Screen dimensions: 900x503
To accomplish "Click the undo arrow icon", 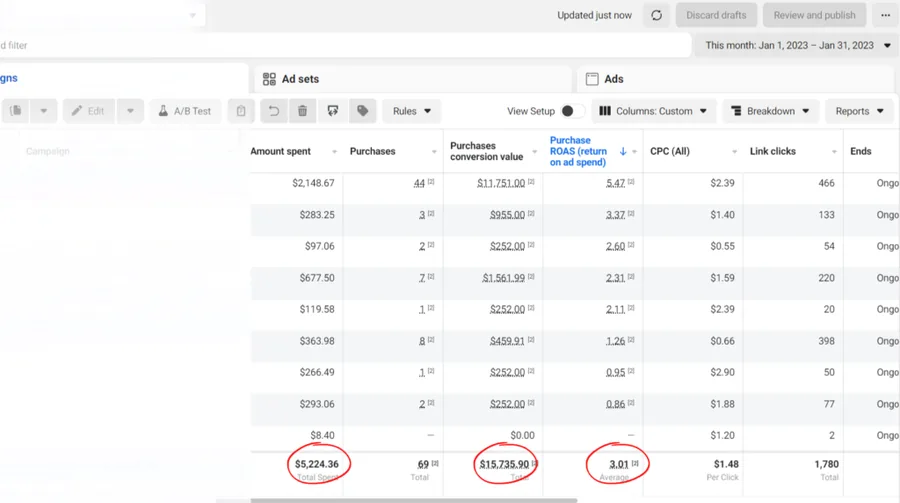I will tap(274, 111).
